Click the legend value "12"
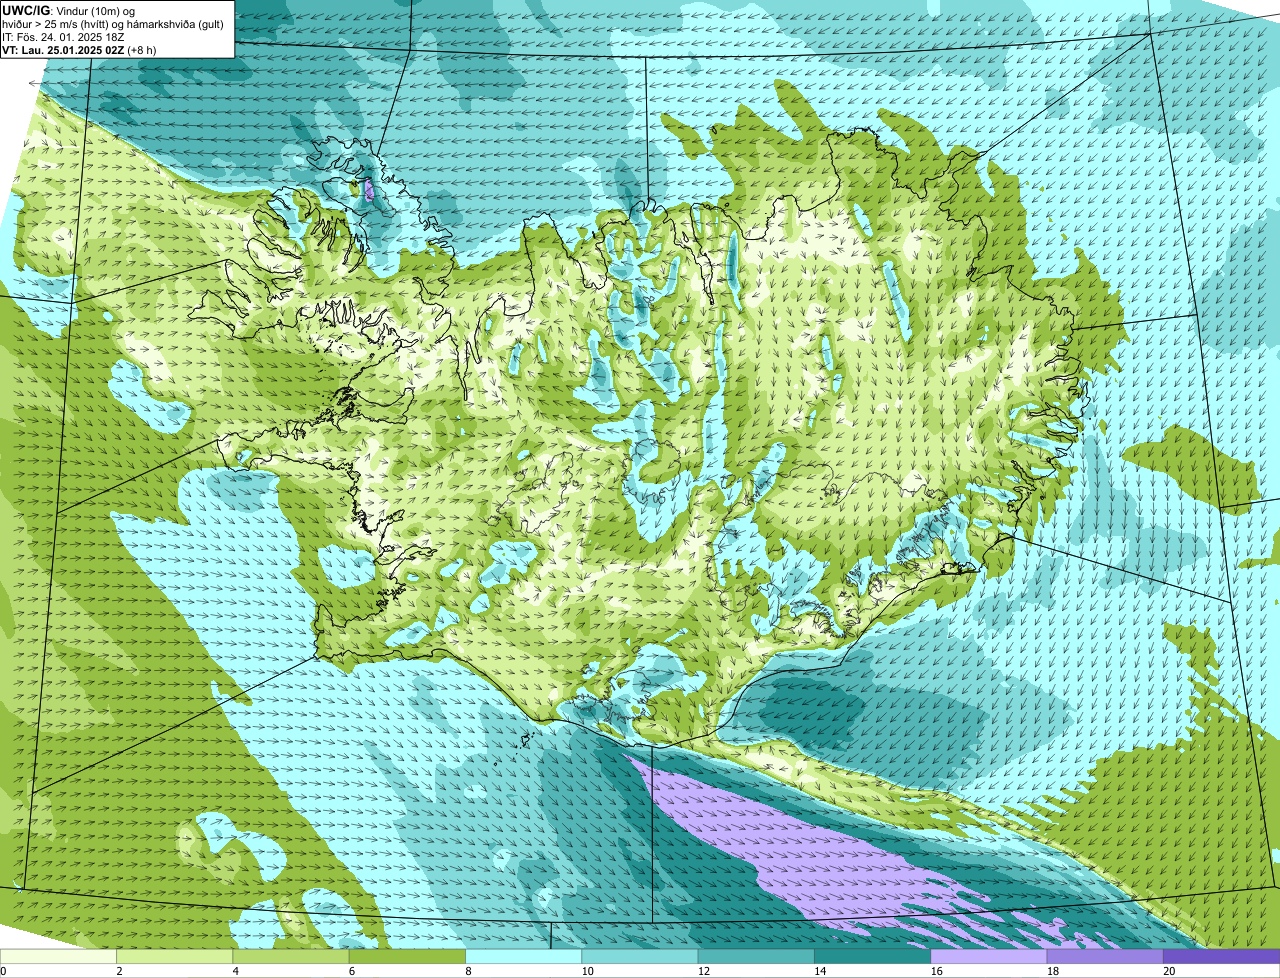The height and width of the screenshot is (978, 1280). click(x=703, y=971)
